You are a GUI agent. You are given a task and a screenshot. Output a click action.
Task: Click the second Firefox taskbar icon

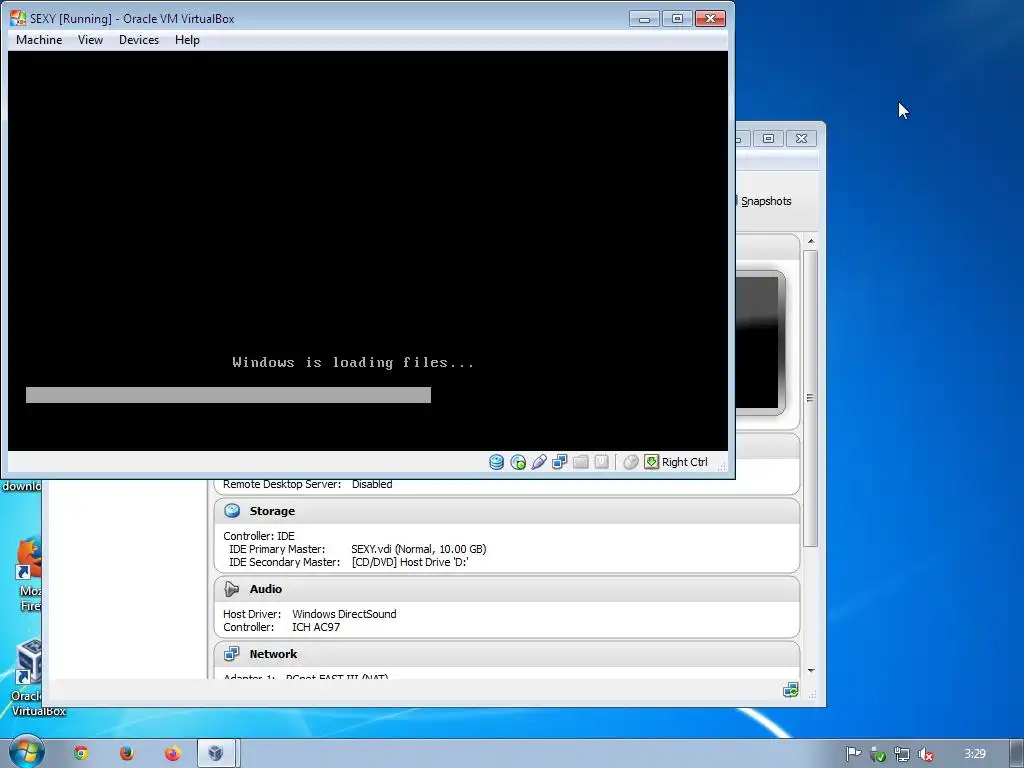[x=172, y=754]
